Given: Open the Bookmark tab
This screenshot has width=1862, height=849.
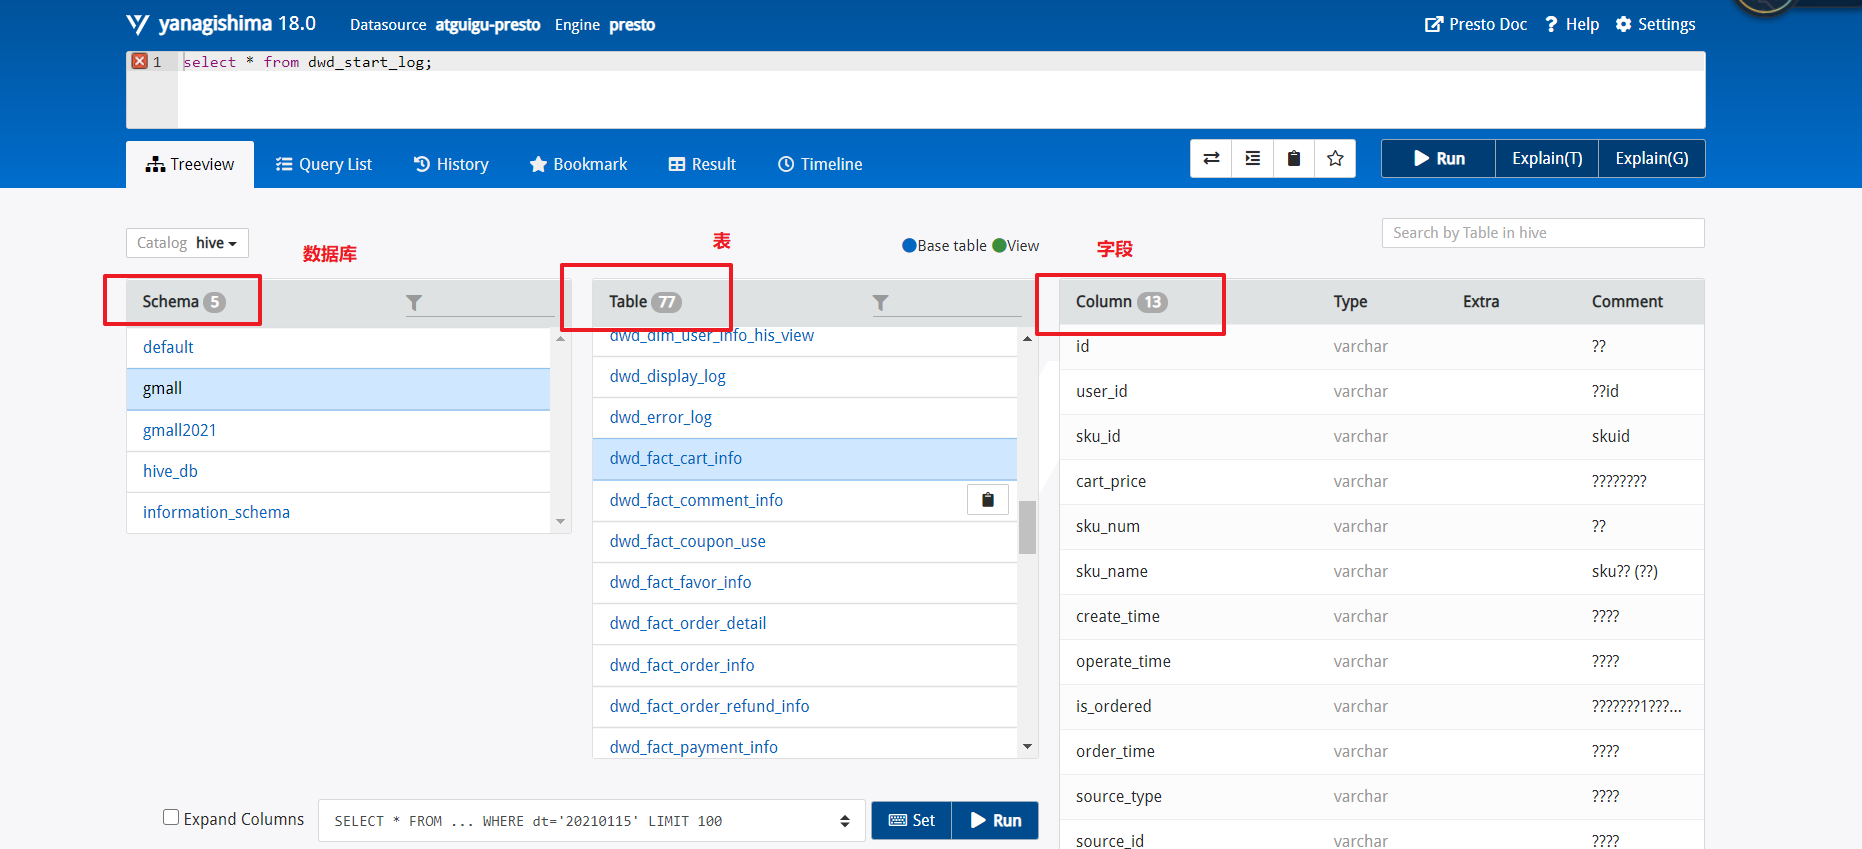Looking at the screenshot, I should pyautogui.click(x=578, y=164).
